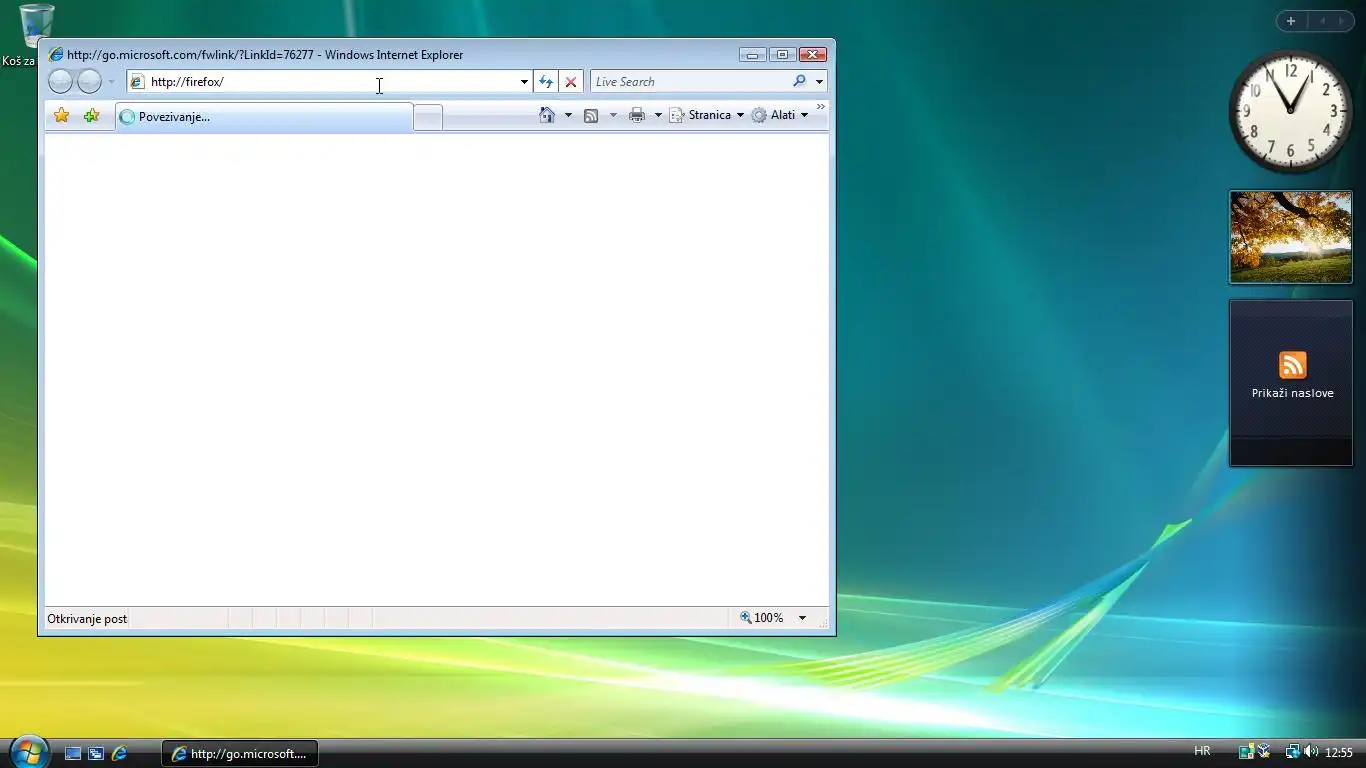Open the search provider options dropdown
This screenshot has height=768, width=1366.
click(819, 82)
